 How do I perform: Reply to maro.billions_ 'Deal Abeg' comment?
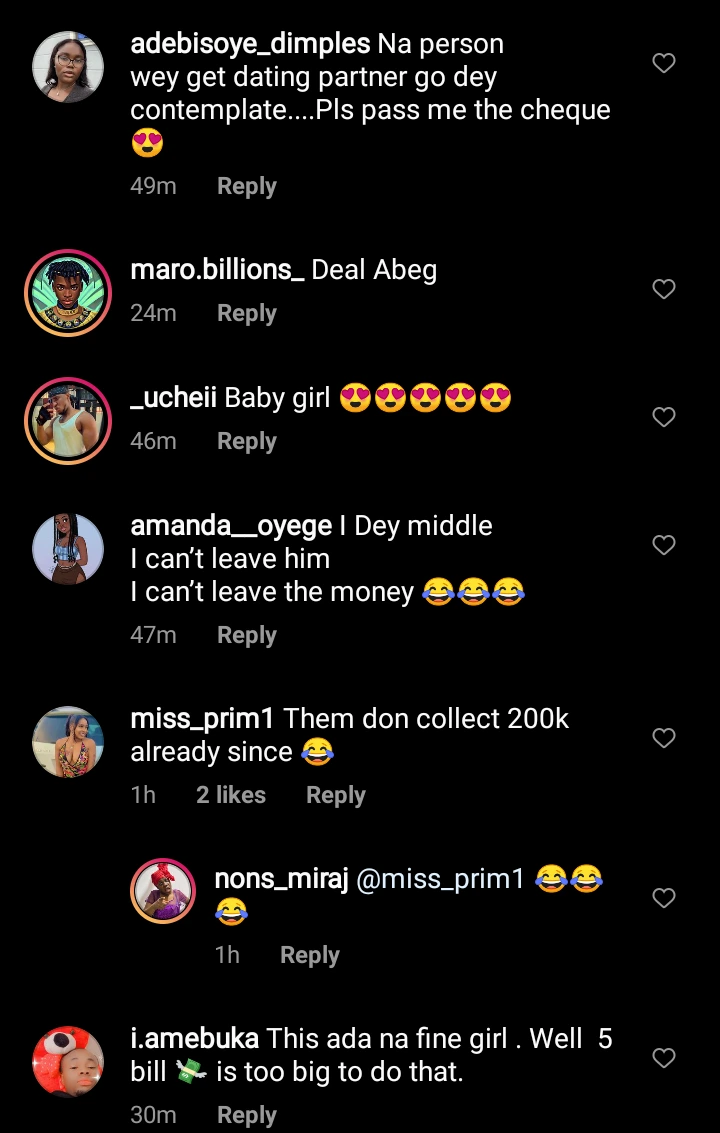[246, 313]
